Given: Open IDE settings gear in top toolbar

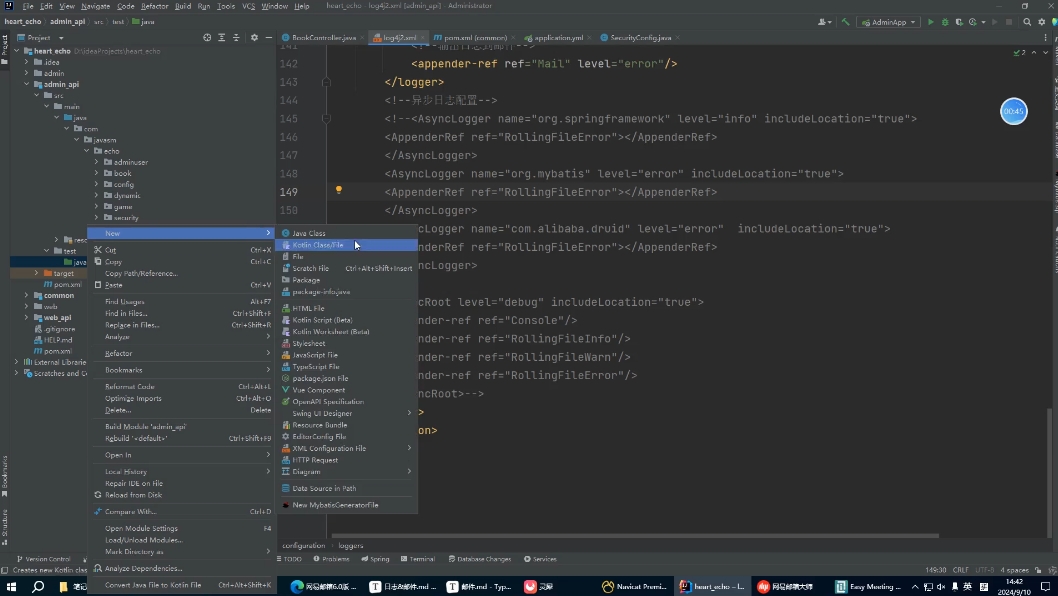Looking at the screenshot, I should (x=1042, y=22).
